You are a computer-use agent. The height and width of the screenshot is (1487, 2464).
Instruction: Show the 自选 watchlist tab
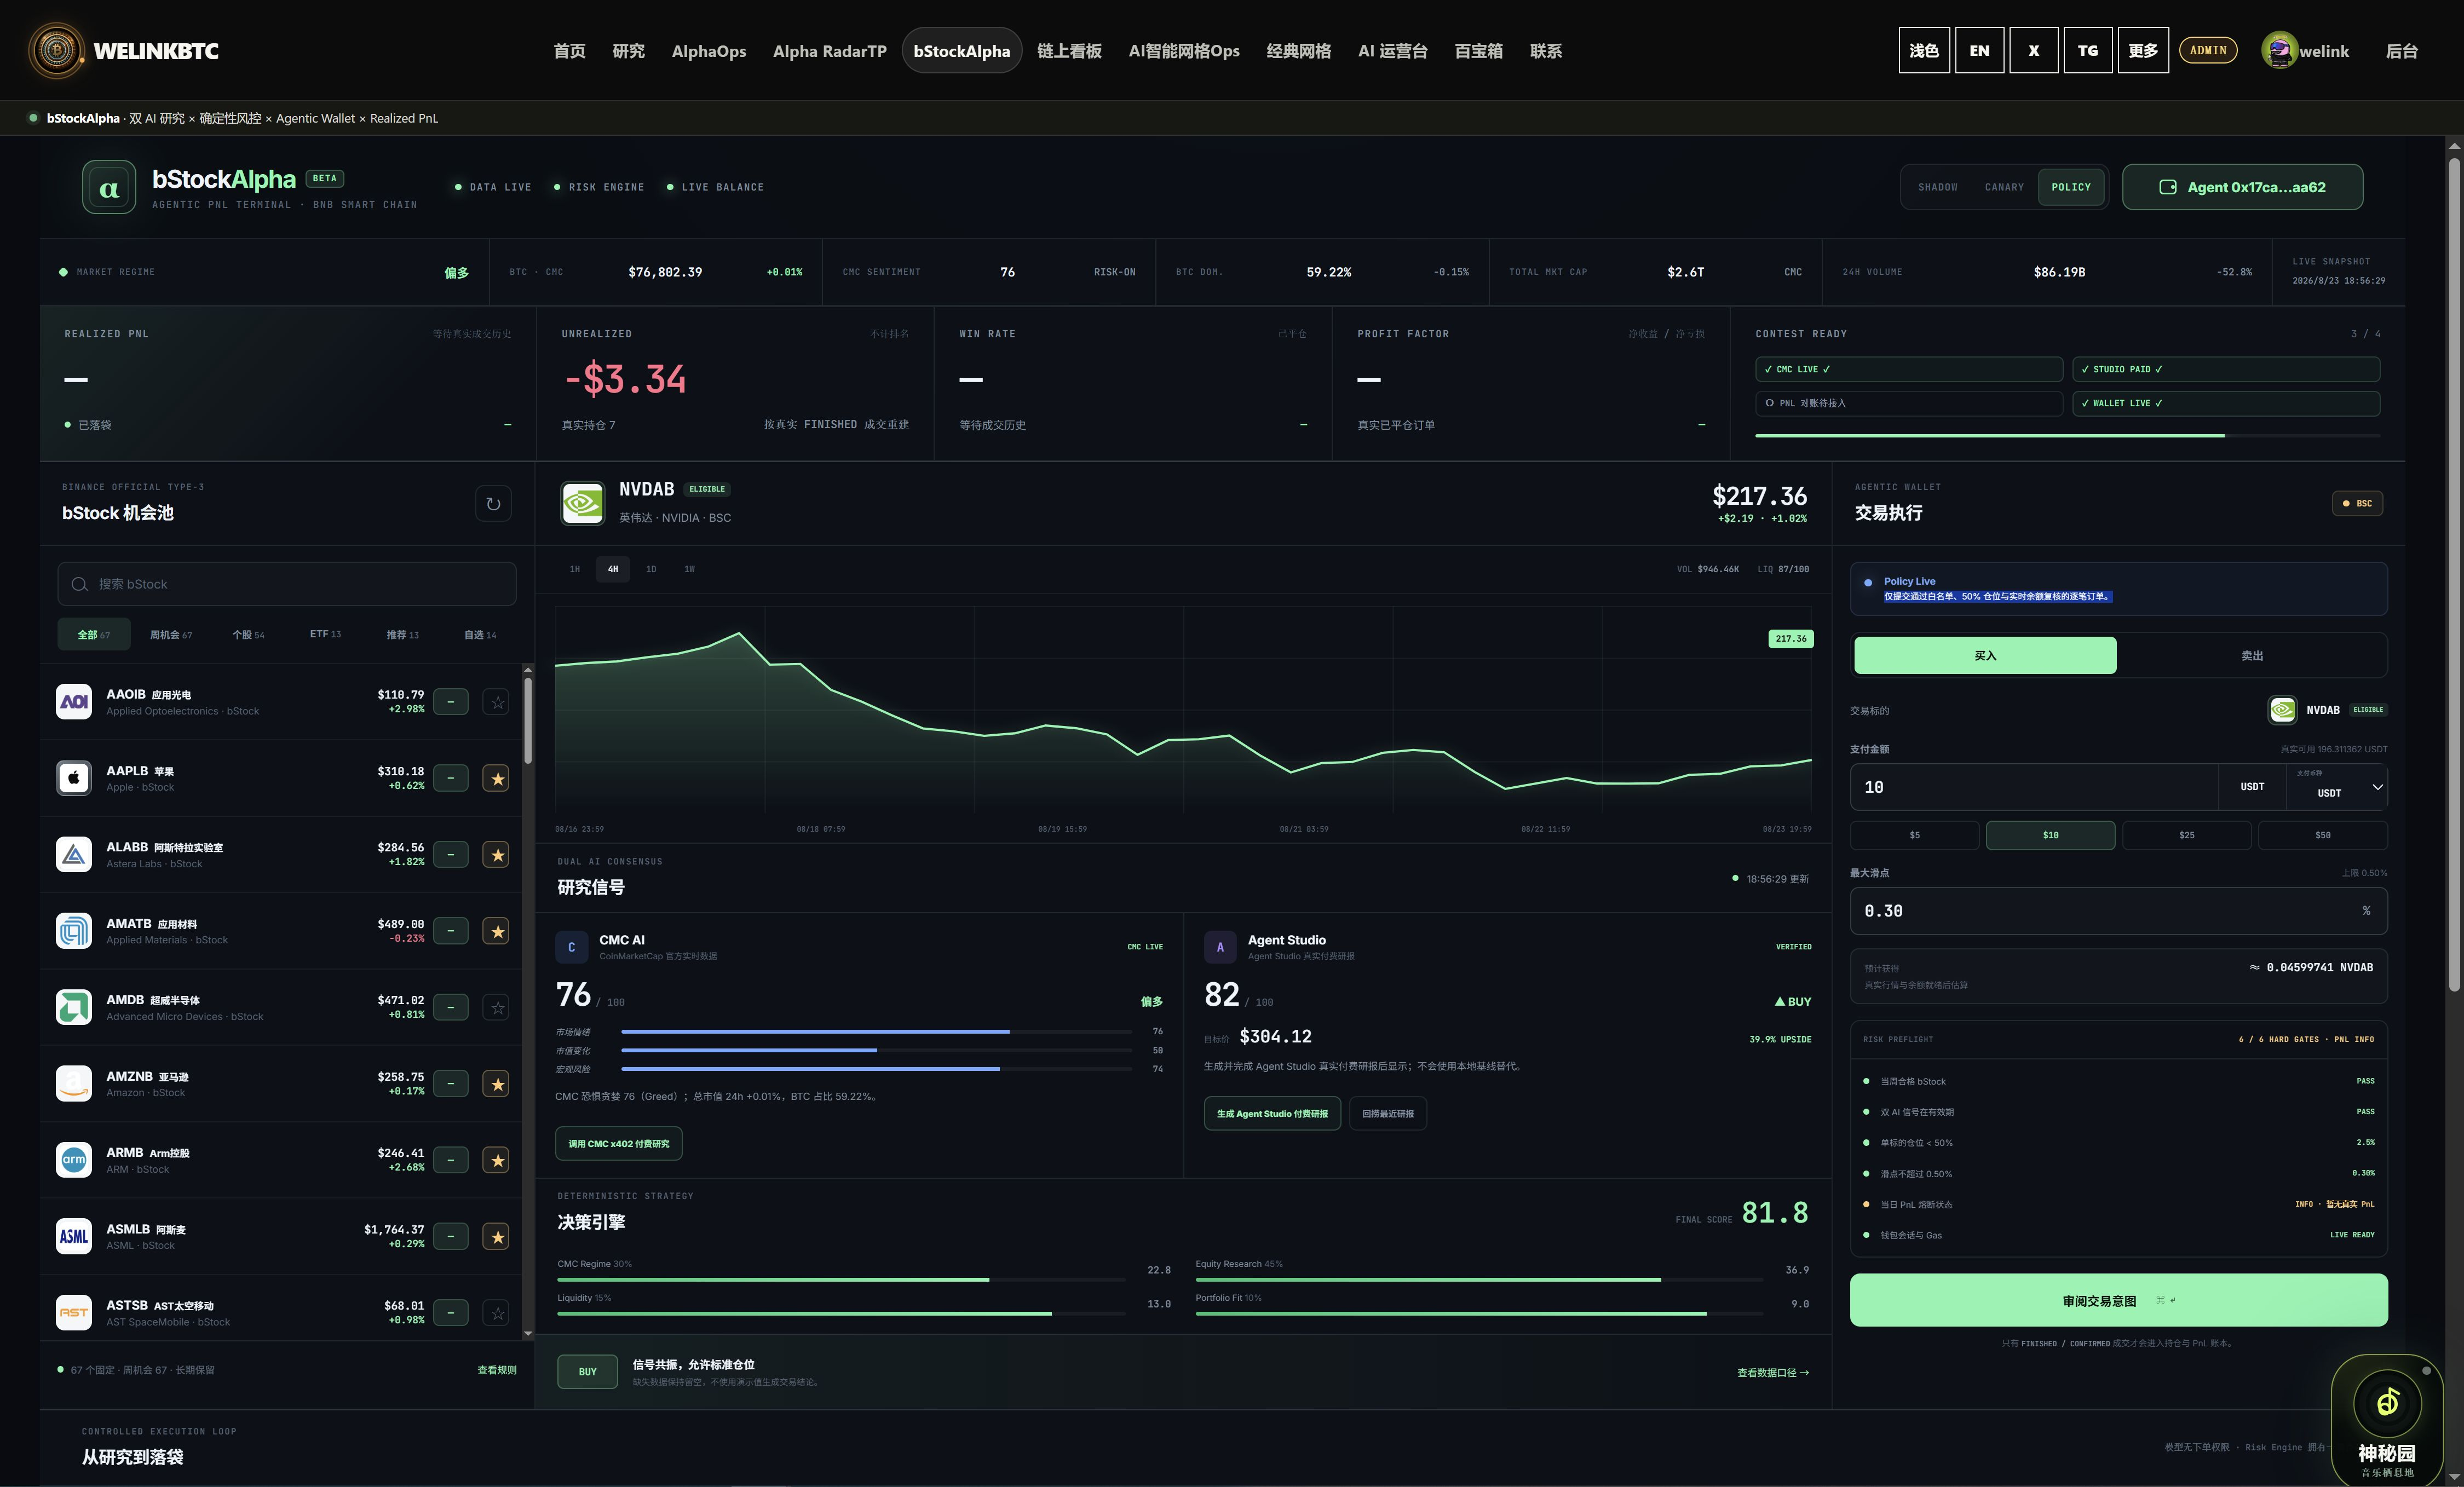click(x=480, y=635)
